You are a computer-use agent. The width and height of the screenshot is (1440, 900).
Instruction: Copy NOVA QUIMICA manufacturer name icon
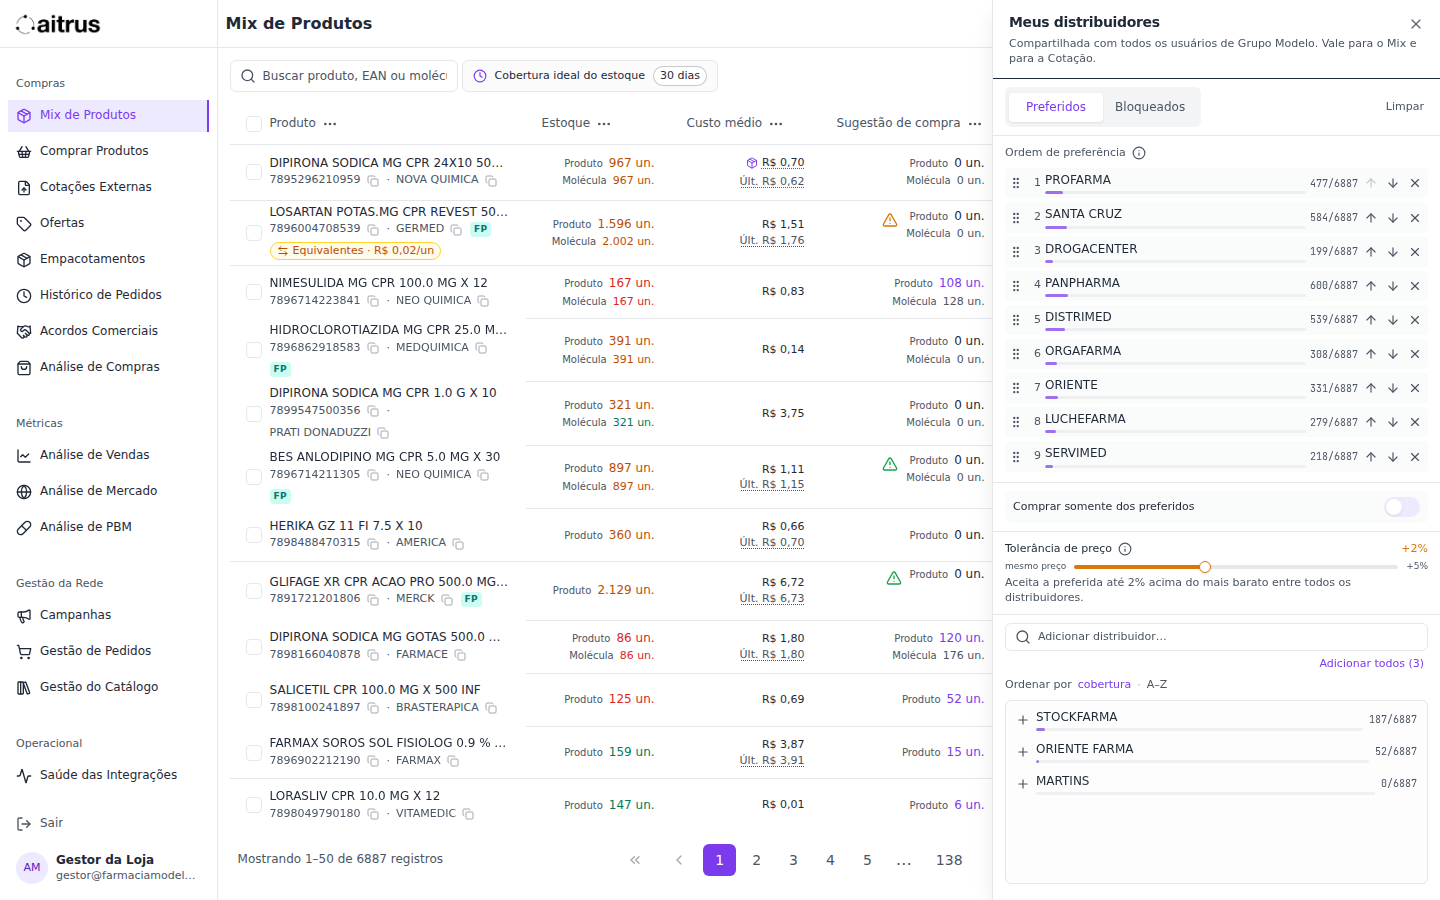[491, 181]
